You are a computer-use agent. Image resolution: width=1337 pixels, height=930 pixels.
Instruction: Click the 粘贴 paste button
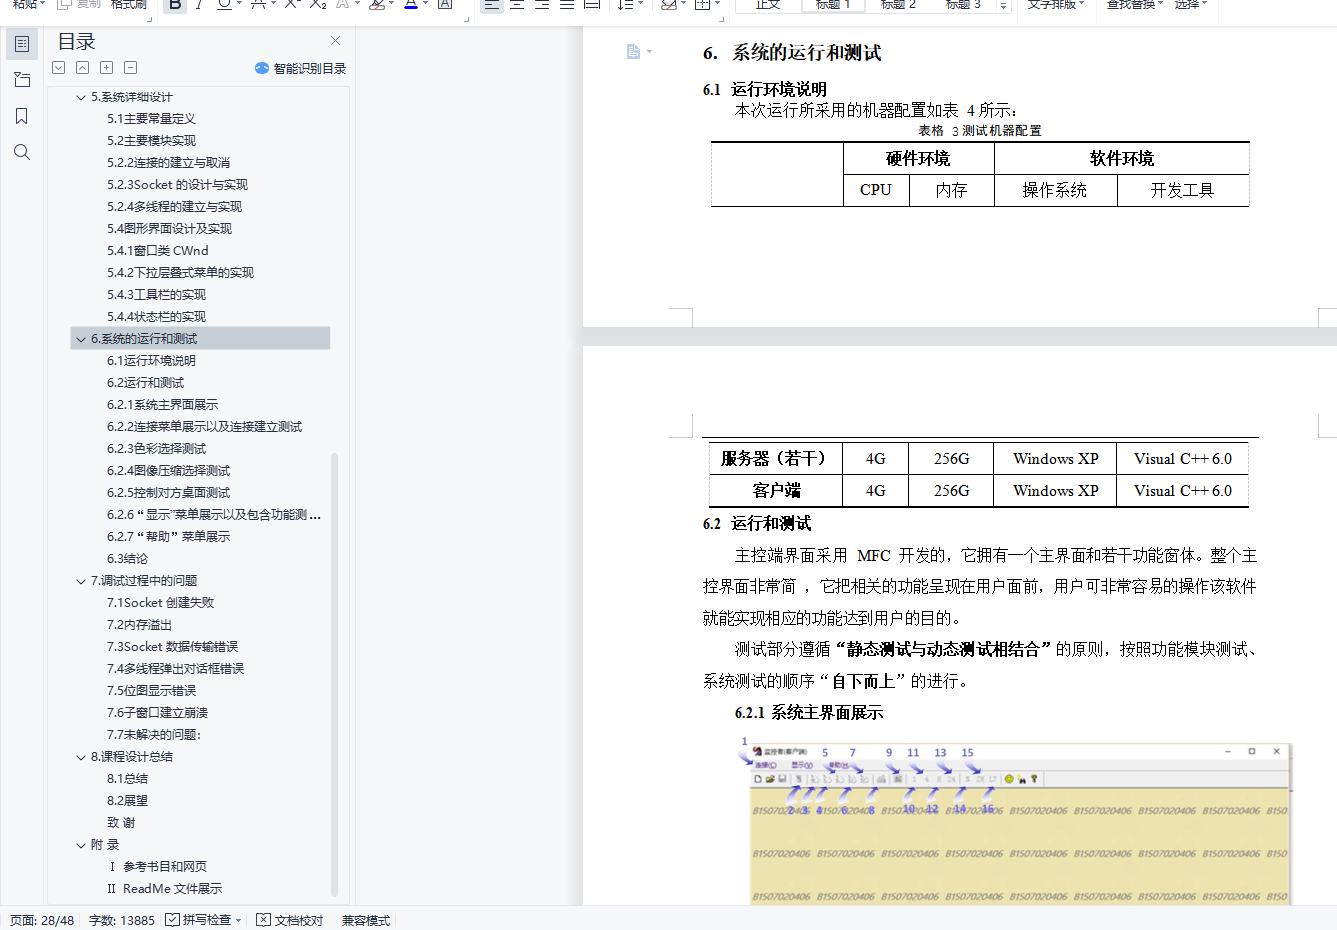coord(28,4)
